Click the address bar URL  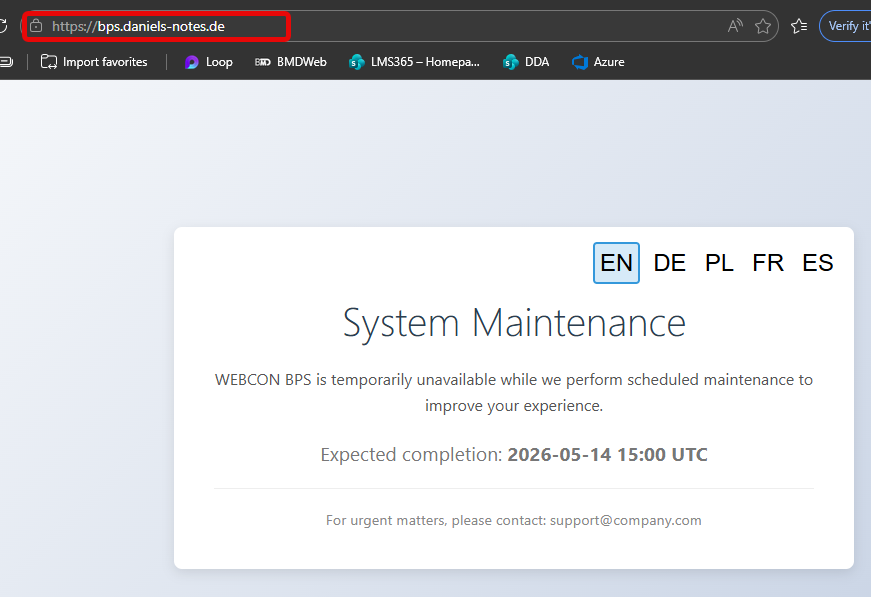click(x=138, y=26)
